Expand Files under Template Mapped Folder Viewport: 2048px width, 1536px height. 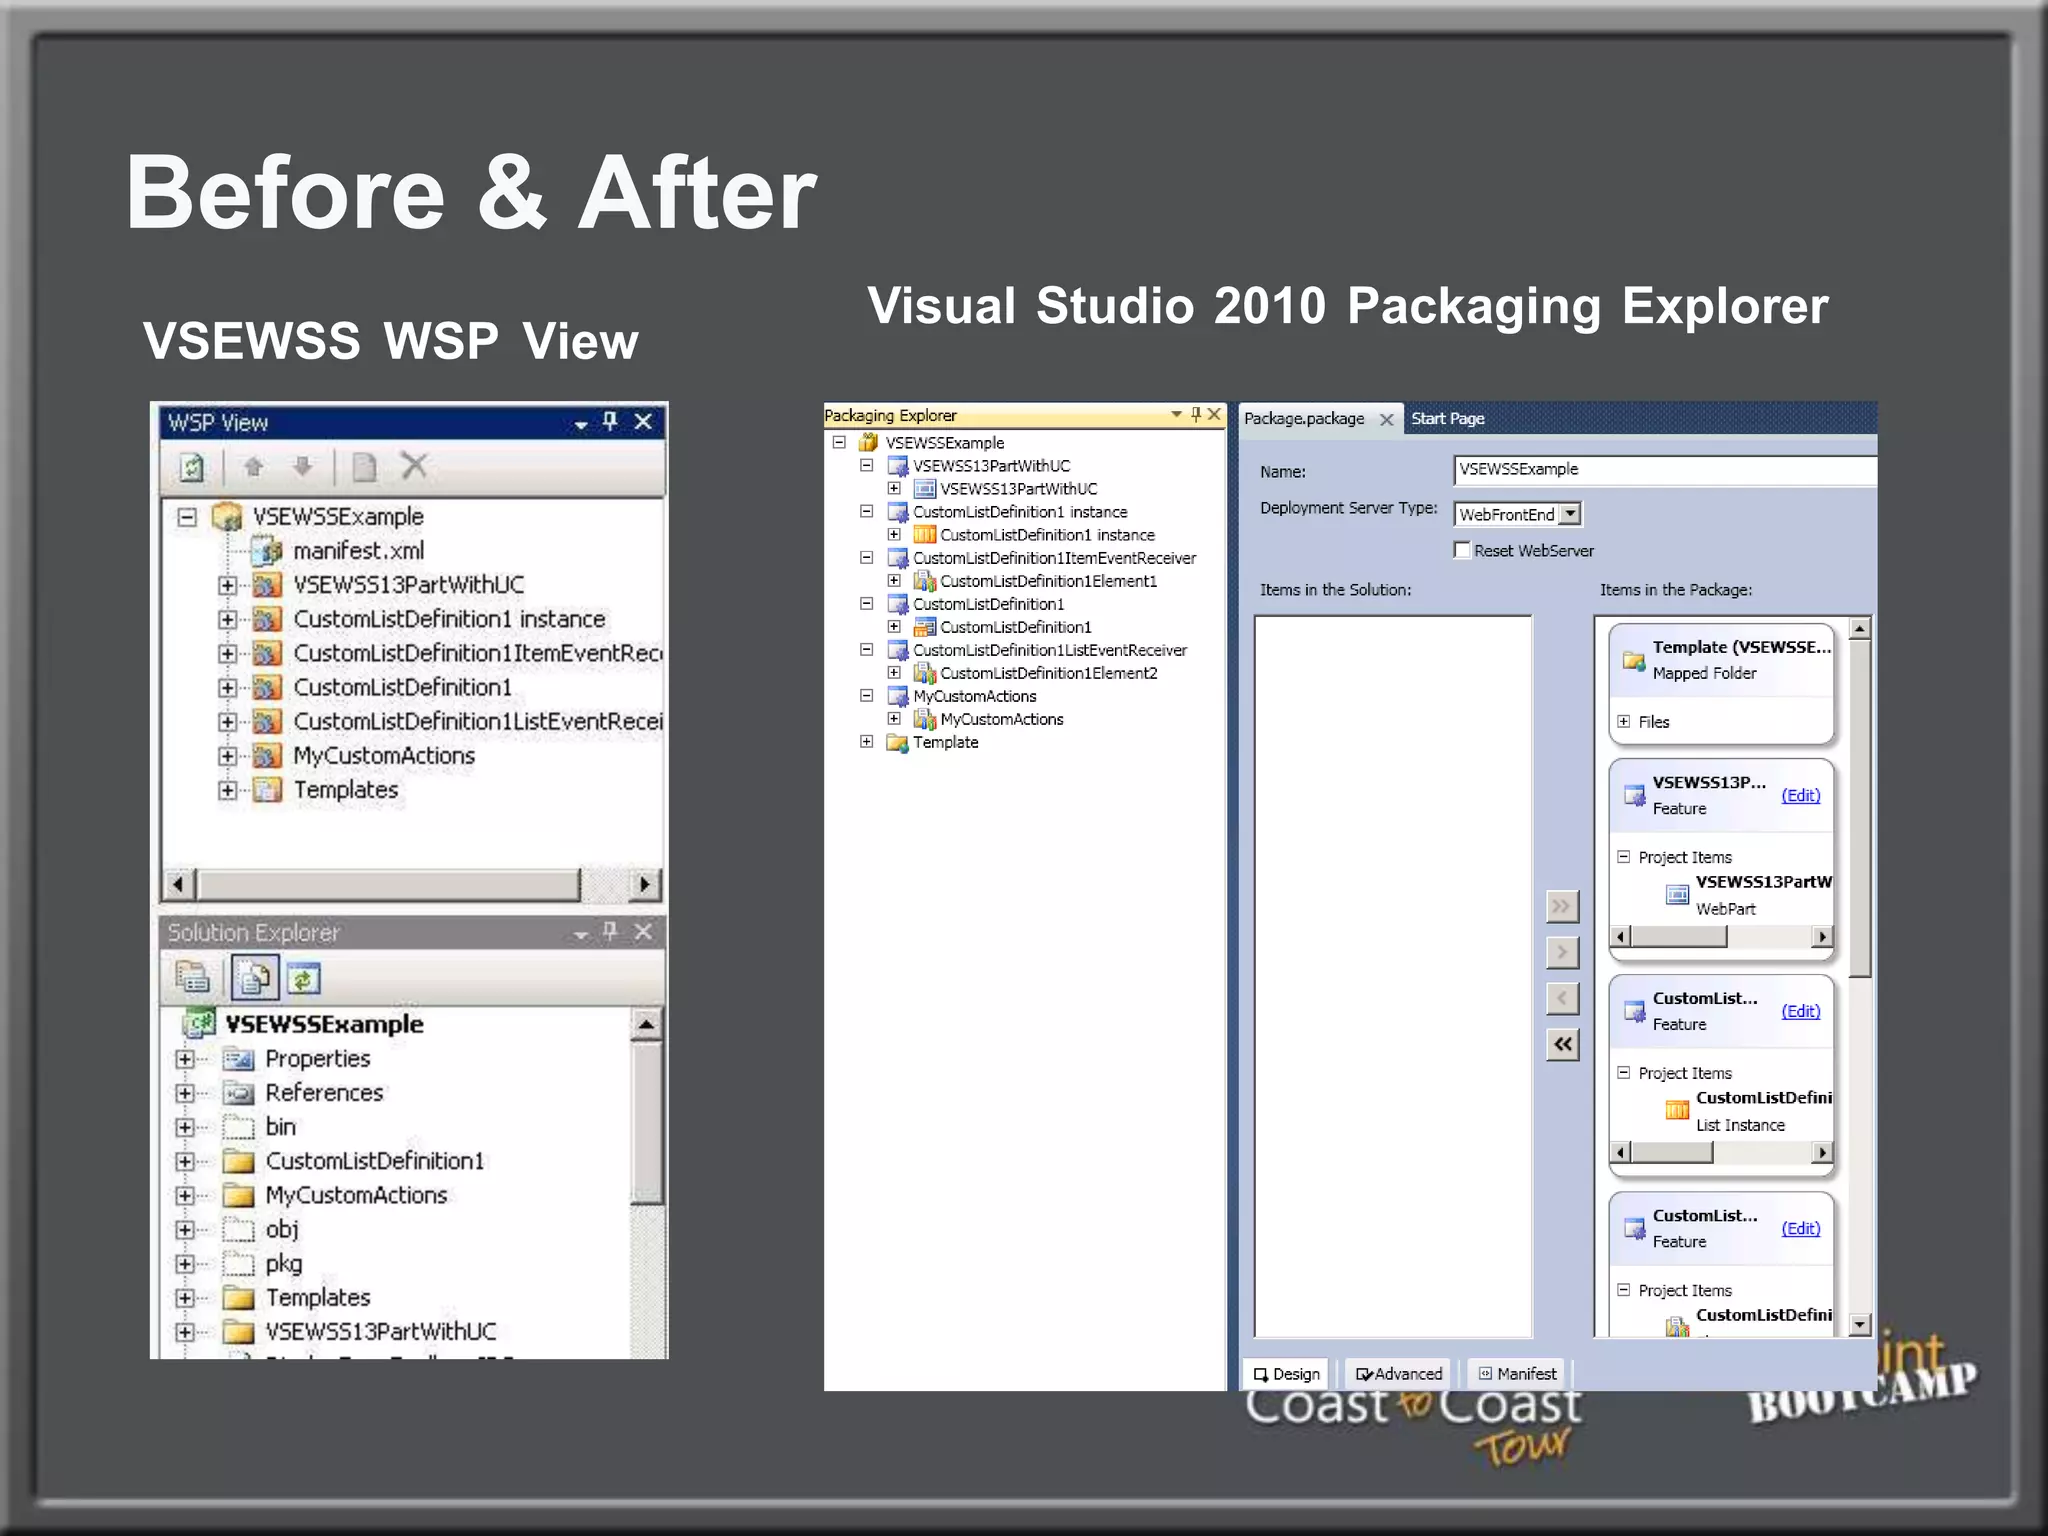pyautogui.click(x=1624, y=721)
